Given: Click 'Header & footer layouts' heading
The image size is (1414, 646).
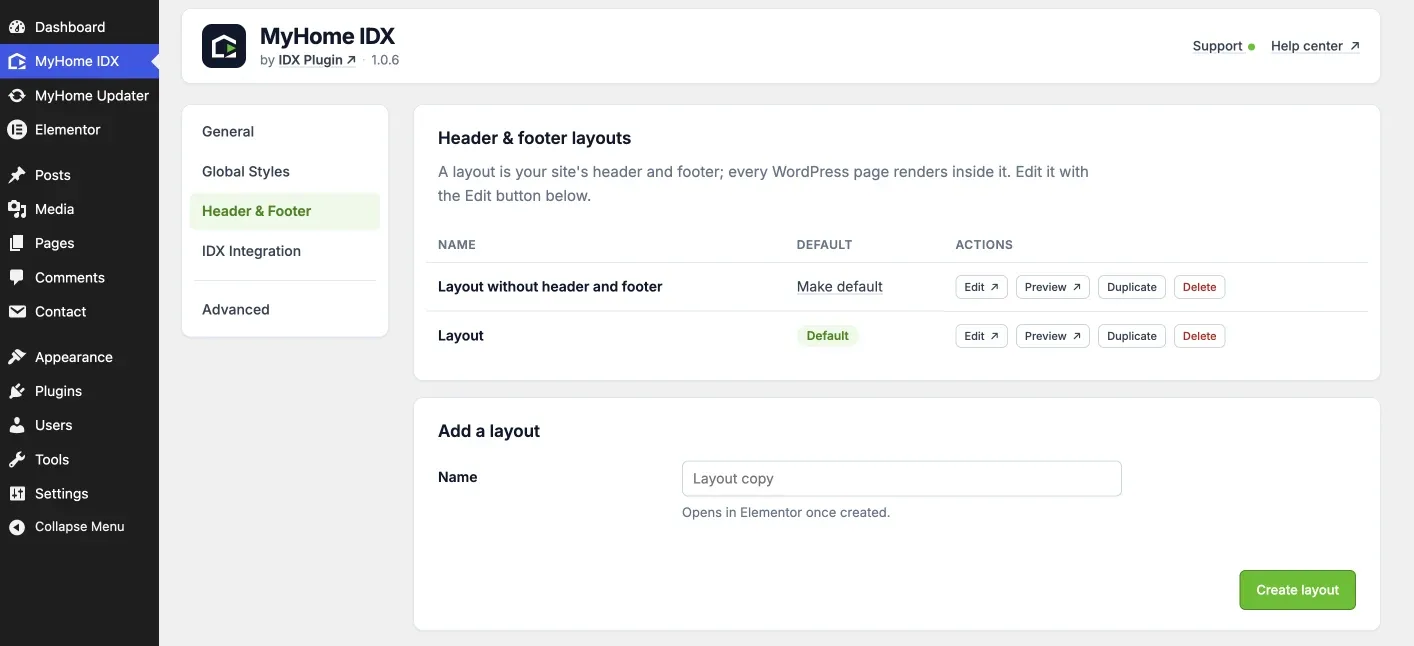Looking at the screenshot, I should coord(535,138).
